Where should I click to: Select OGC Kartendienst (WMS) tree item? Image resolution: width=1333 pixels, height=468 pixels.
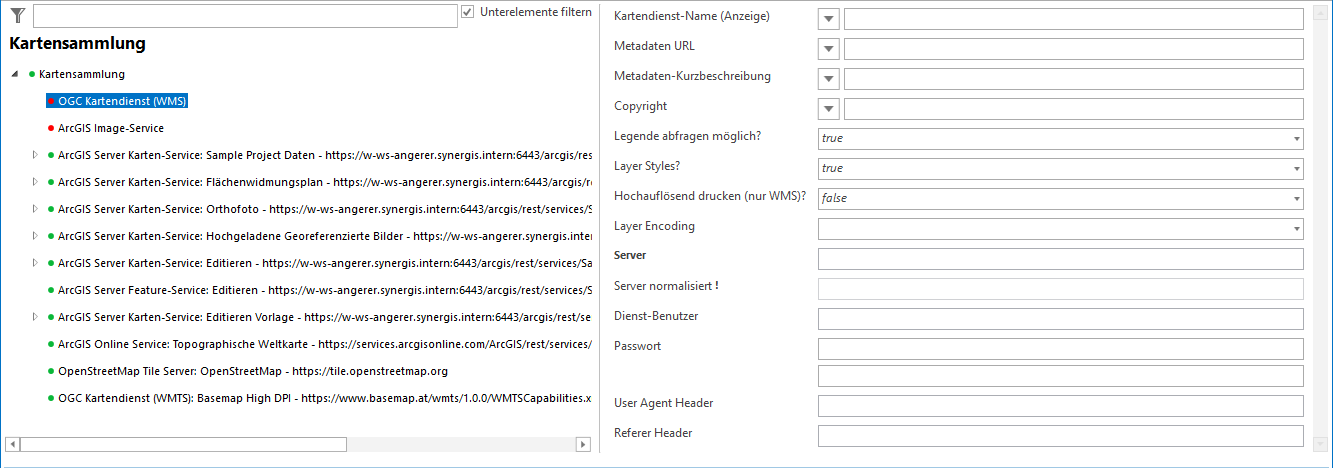122,101
